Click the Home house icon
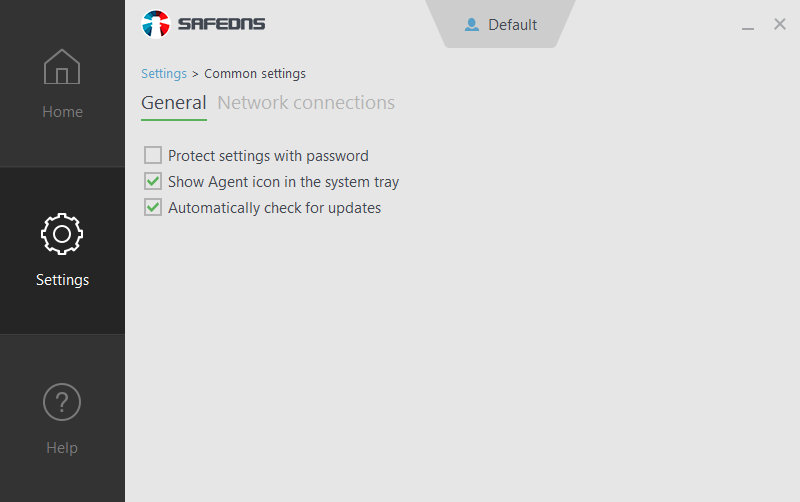Viewport: 800px width, 502px height. (62, 68)
